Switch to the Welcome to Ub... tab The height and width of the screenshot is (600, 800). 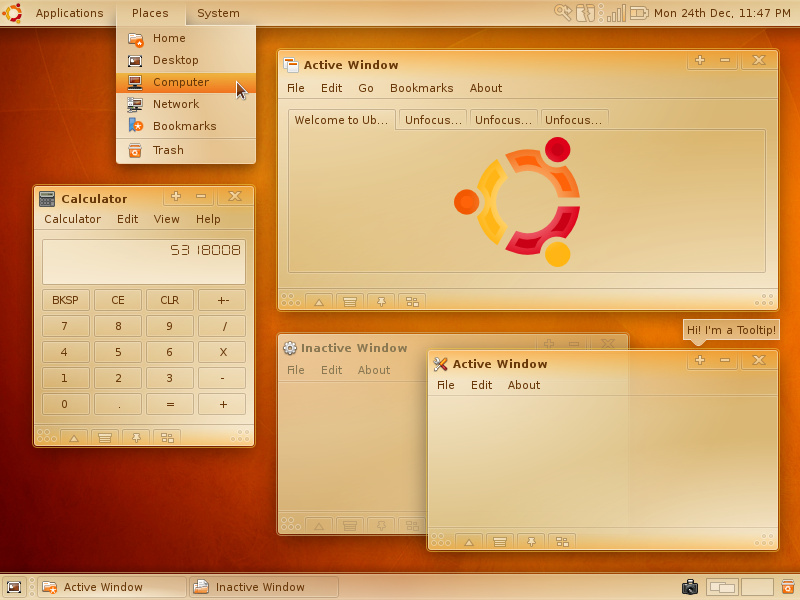click(341, 120)
